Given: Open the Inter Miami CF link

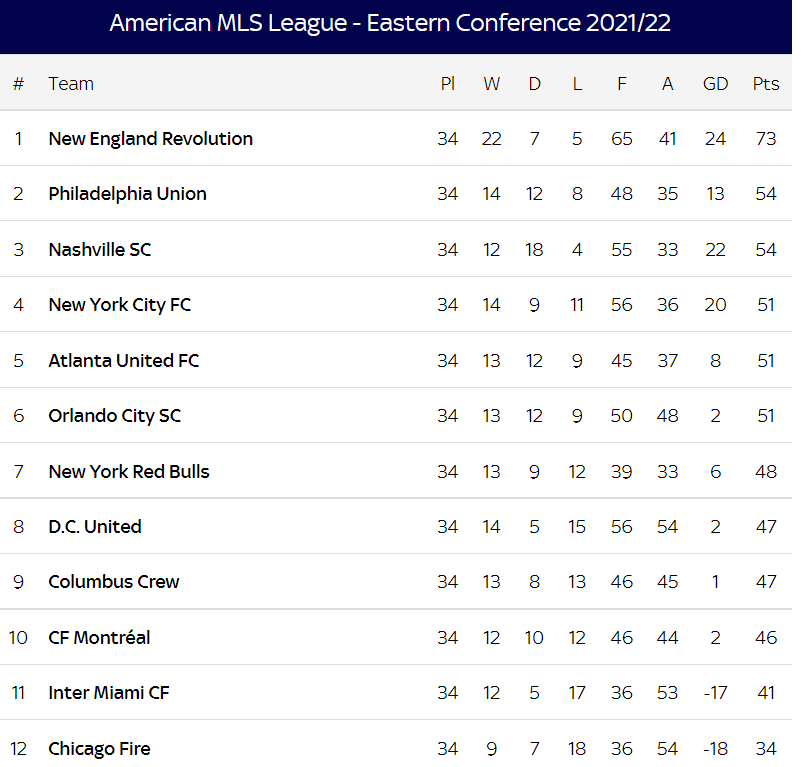Looking at the screenshot, I should pos(109,693).
